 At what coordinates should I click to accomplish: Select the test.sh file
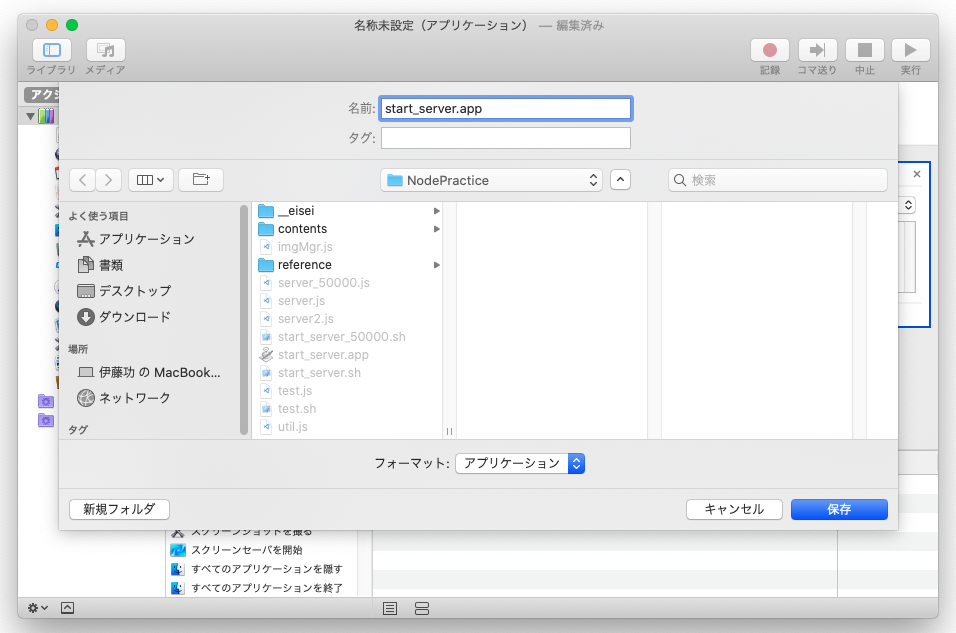point(288,409)
